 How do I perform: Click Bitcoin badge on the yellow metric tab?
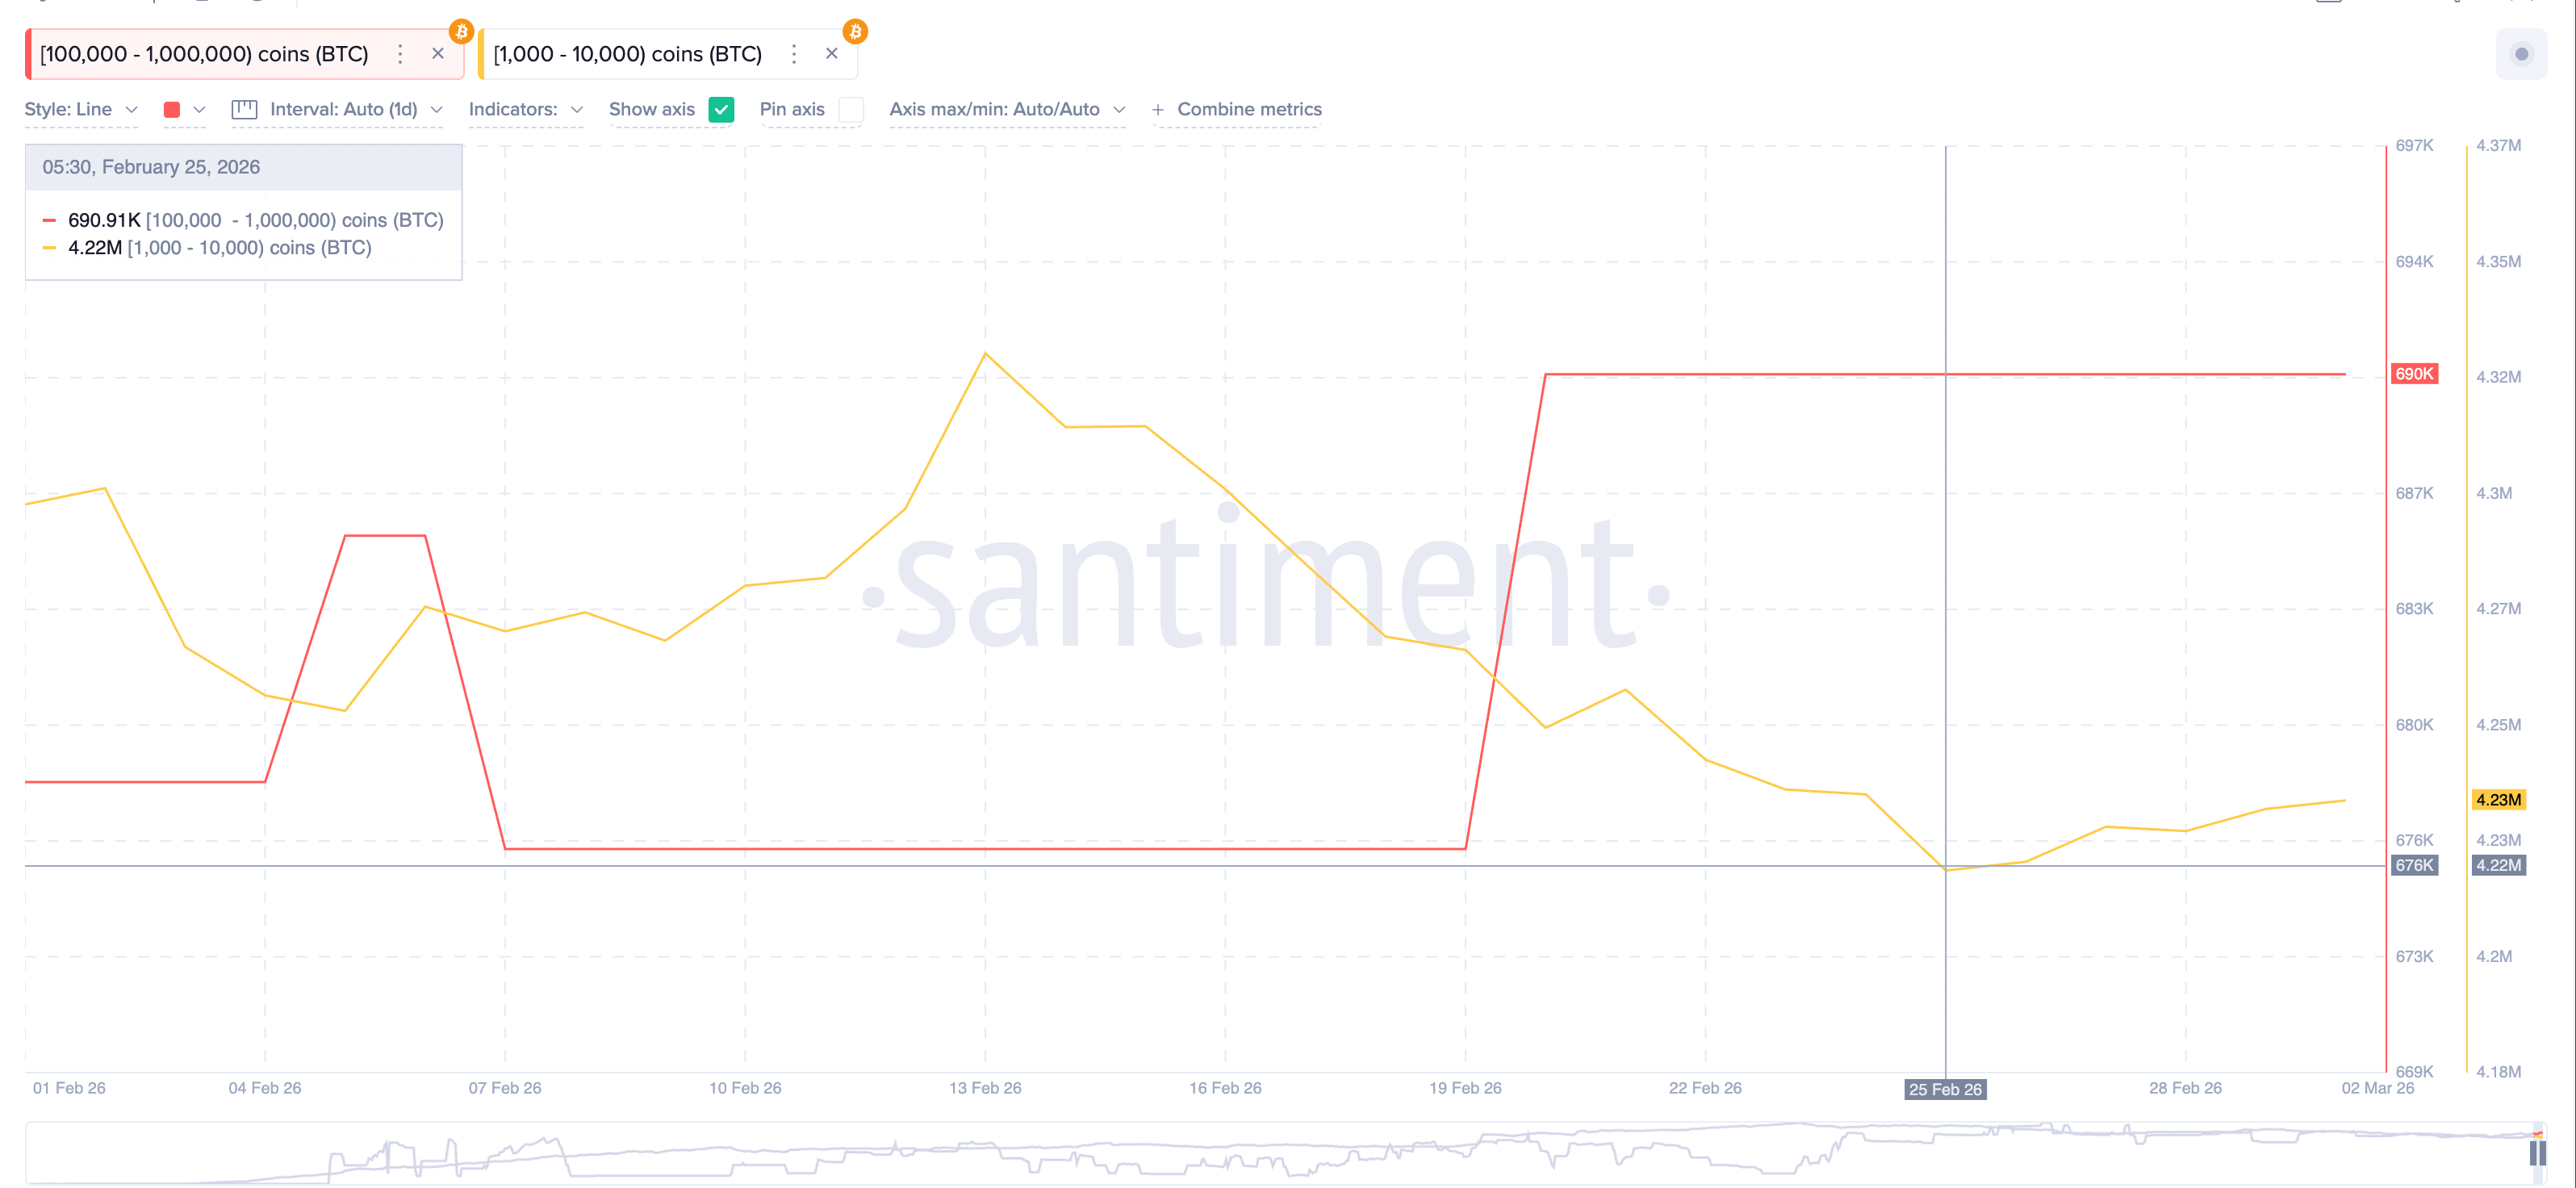coord(855,32)
